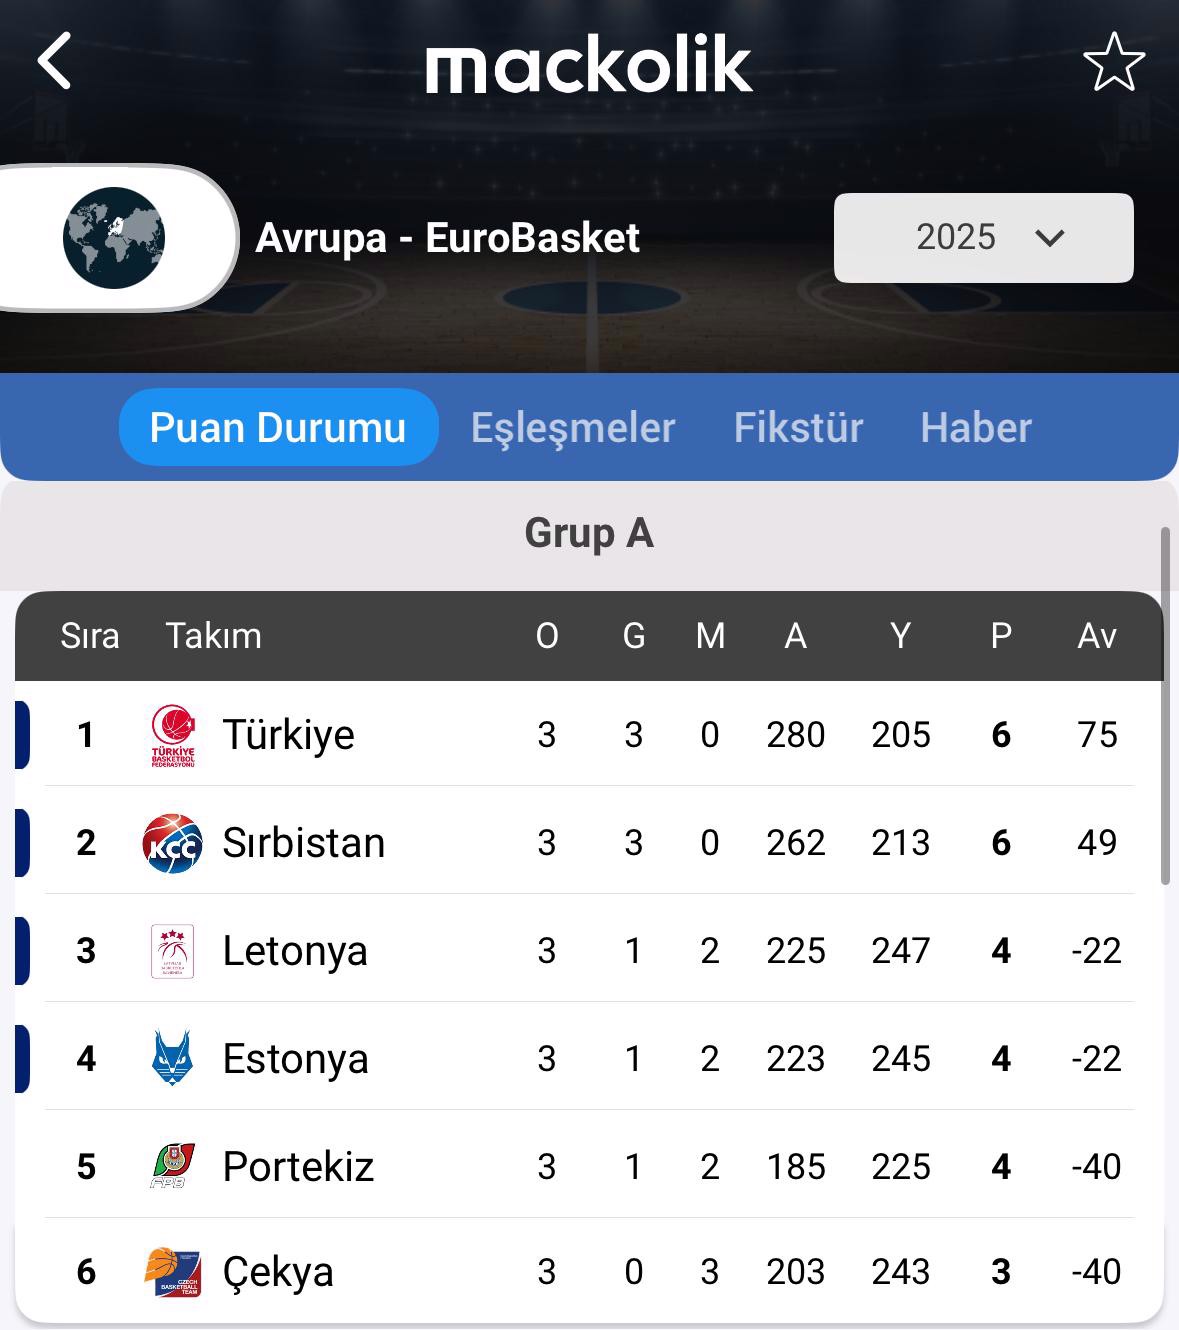This screenshot has height=1330, width=1179.
Task: Switch to the Eşleşmeler tab
Action: point(573,427)
